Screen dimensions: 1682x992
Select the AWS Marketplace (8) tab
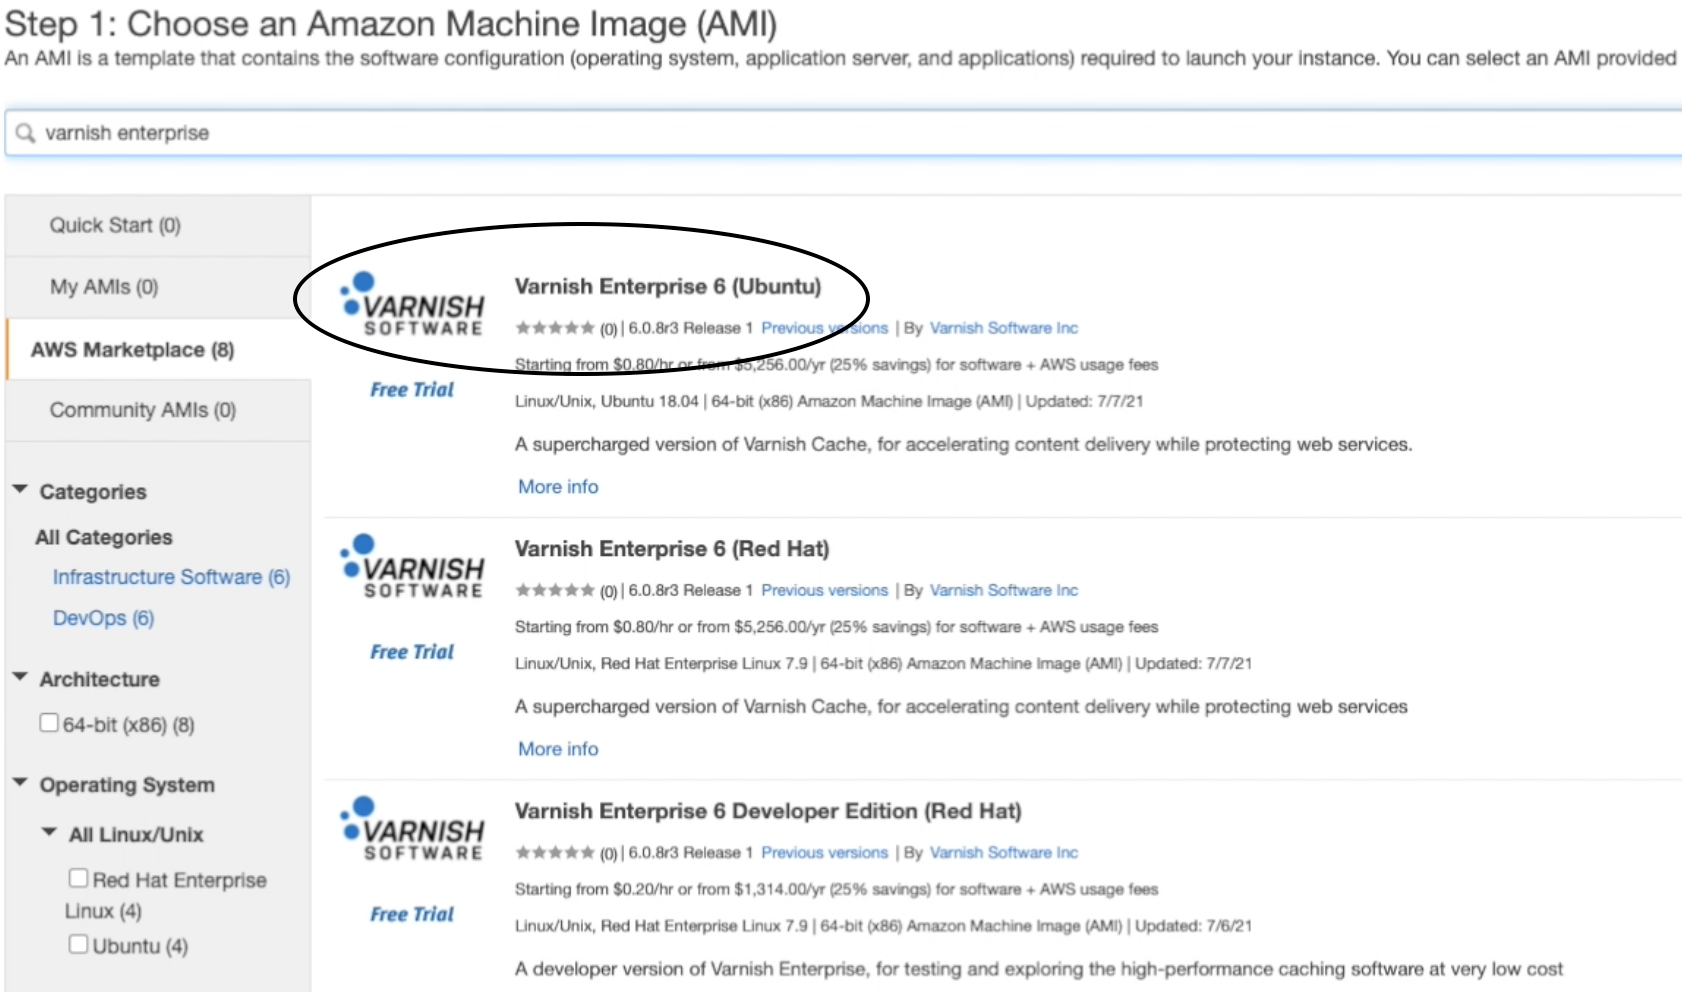(x=158, y=349)
